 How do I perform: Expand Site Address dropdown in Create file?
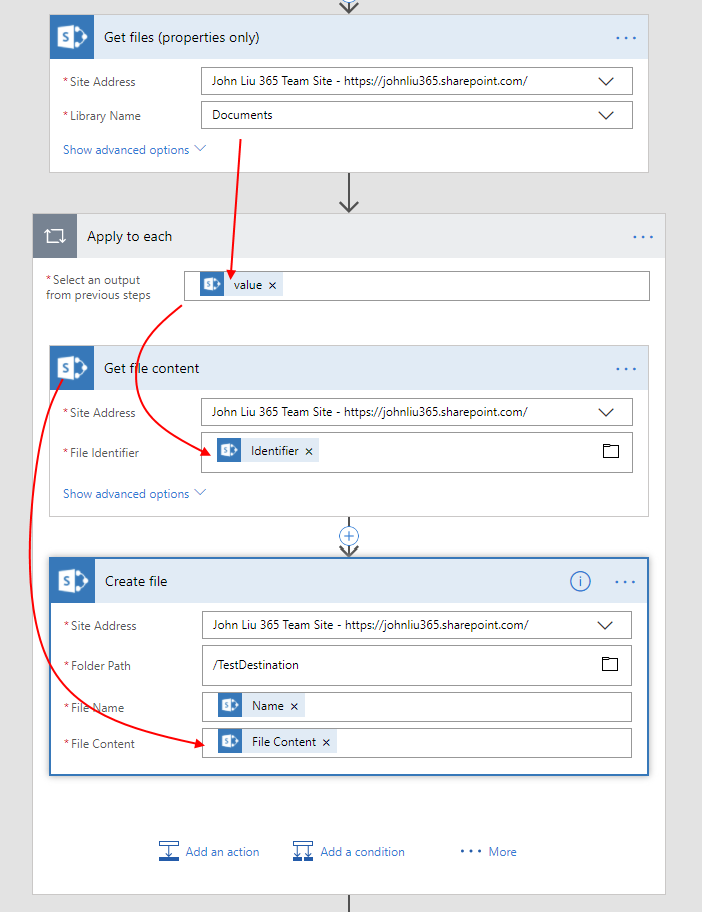[x=605, y=625]
